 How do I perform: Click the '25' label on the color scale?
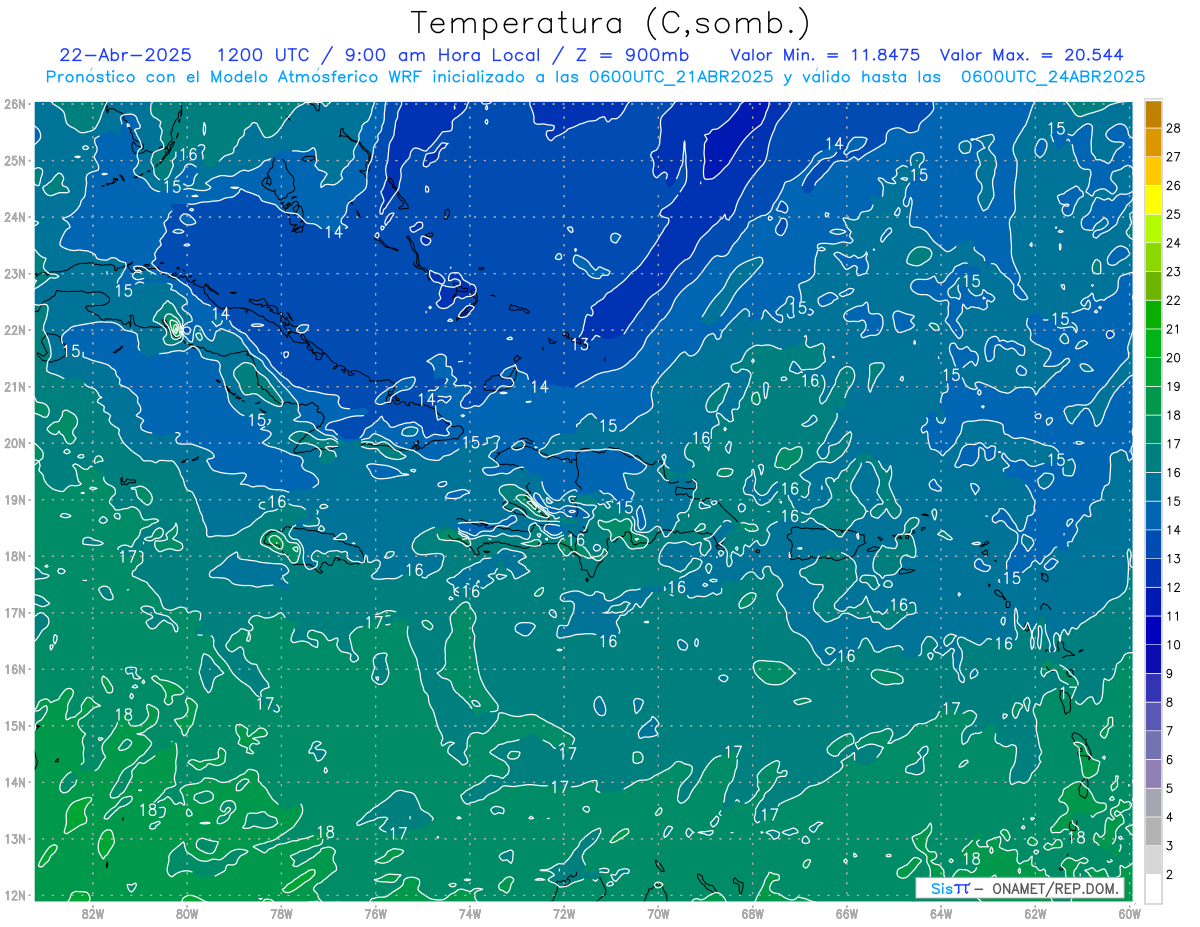(1174, 214)
